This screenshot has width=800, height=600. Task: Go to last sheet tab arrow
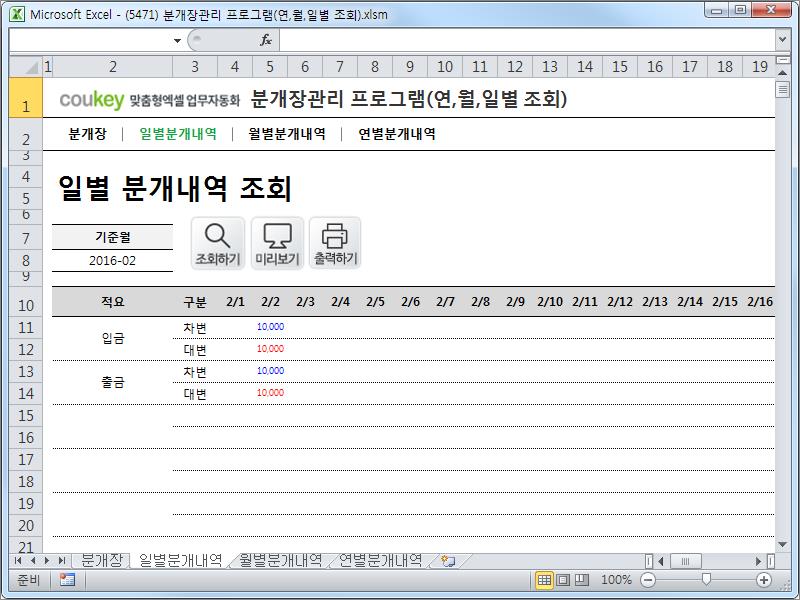(x=62, y=561)
